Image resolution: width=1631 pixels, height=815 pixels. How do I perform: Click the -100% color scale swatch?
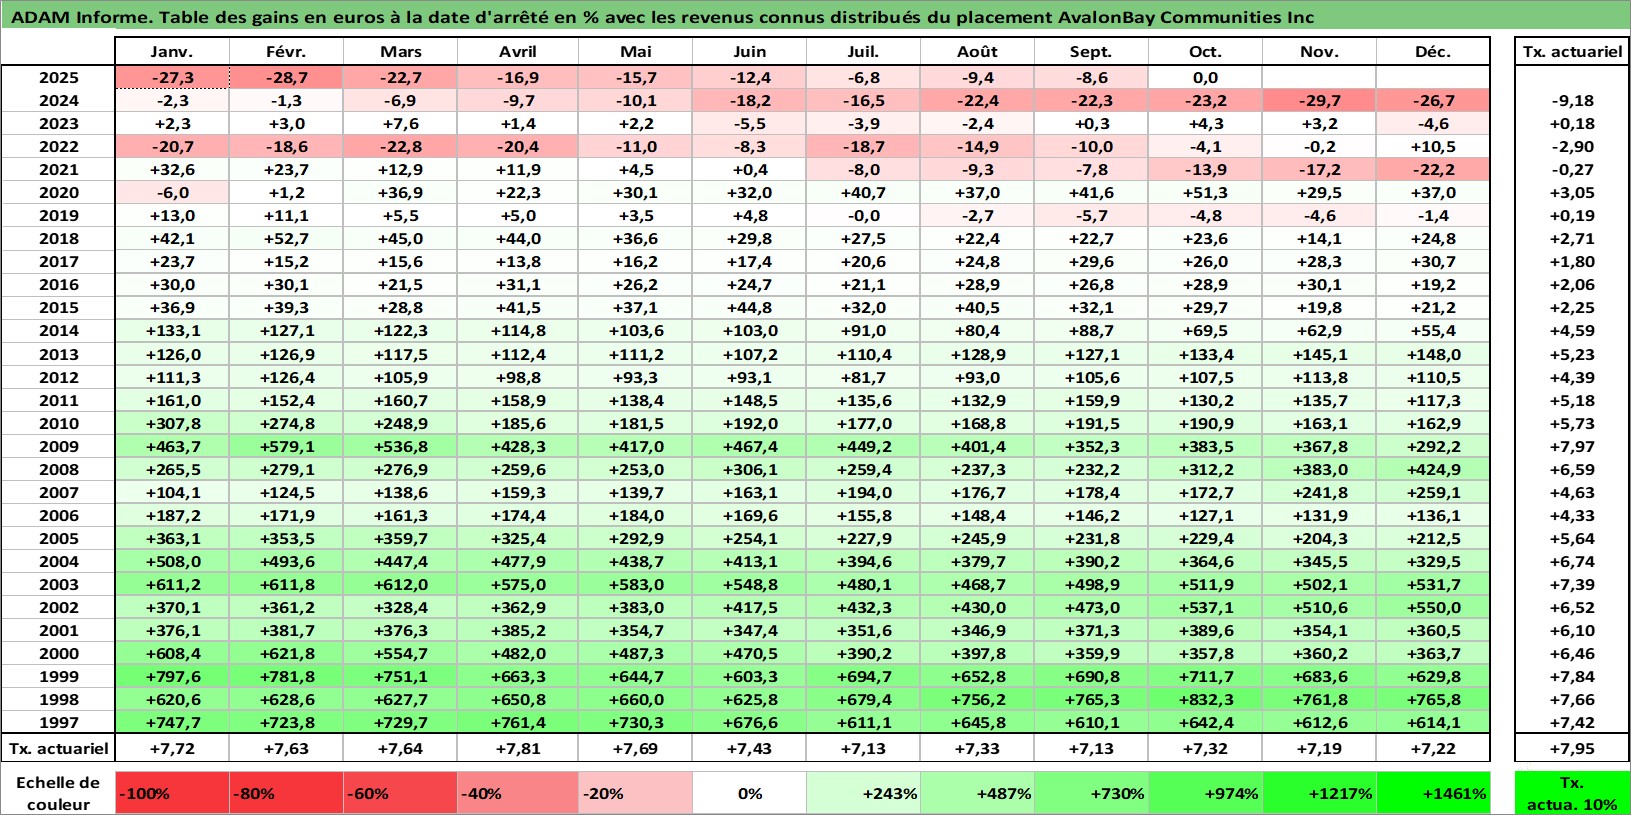[x=172, y=793]
